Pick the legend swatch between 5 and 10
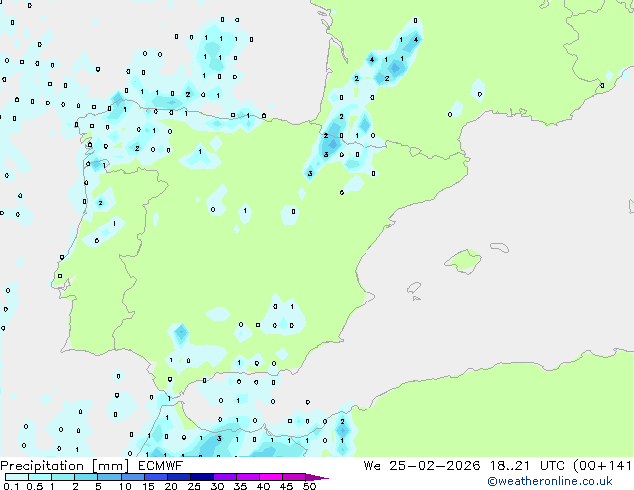634x490 pixels. click(109, 477)
